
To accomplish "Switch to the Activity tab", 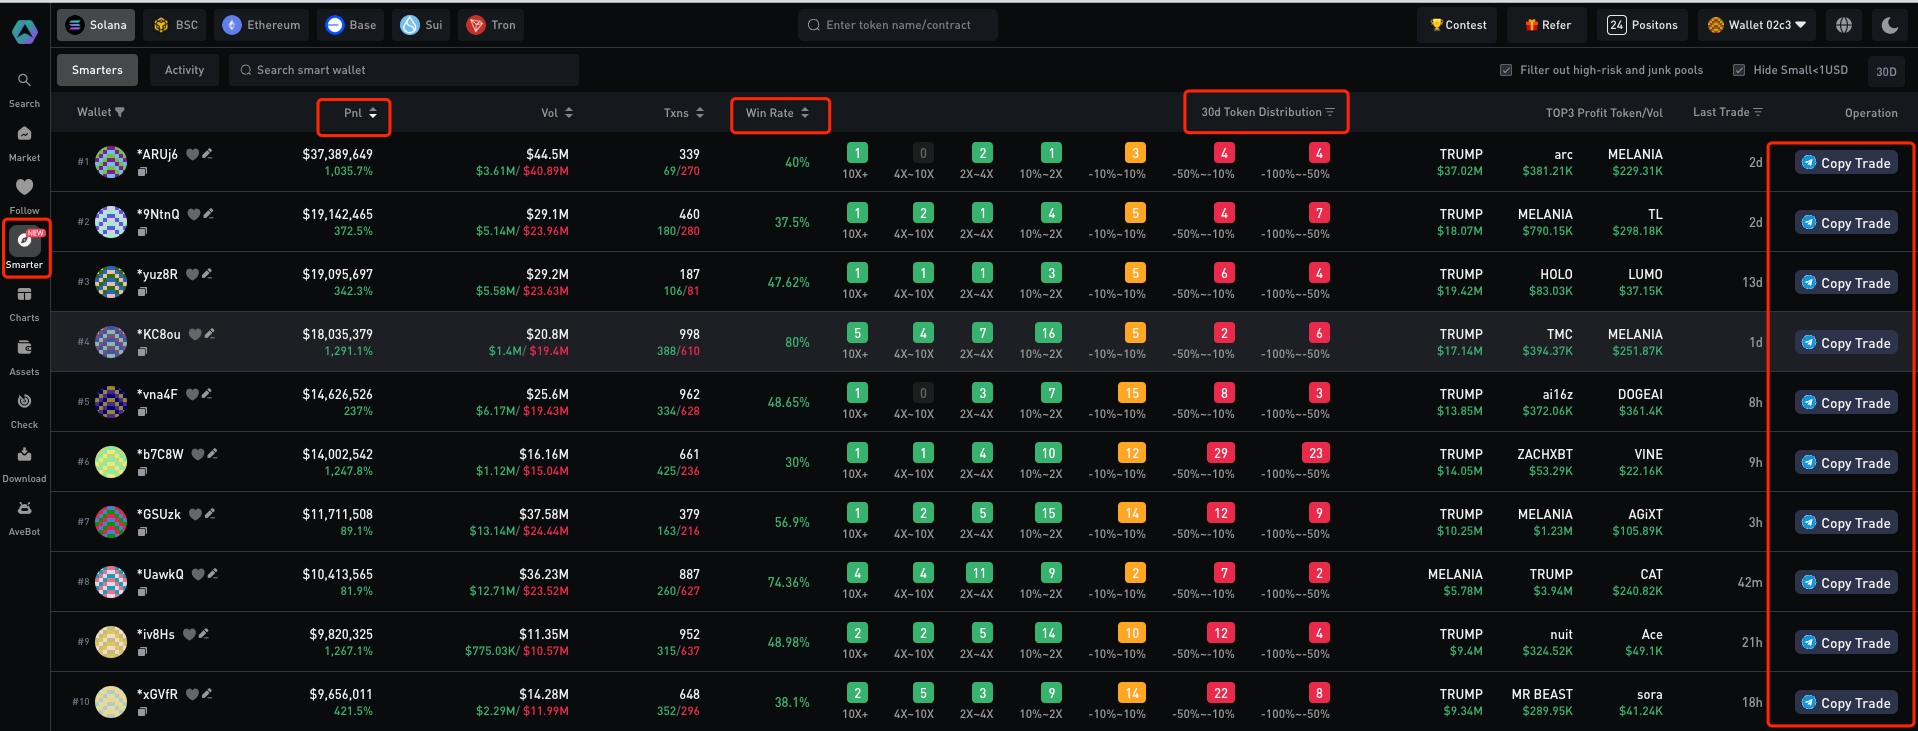I will coord(184,70).
